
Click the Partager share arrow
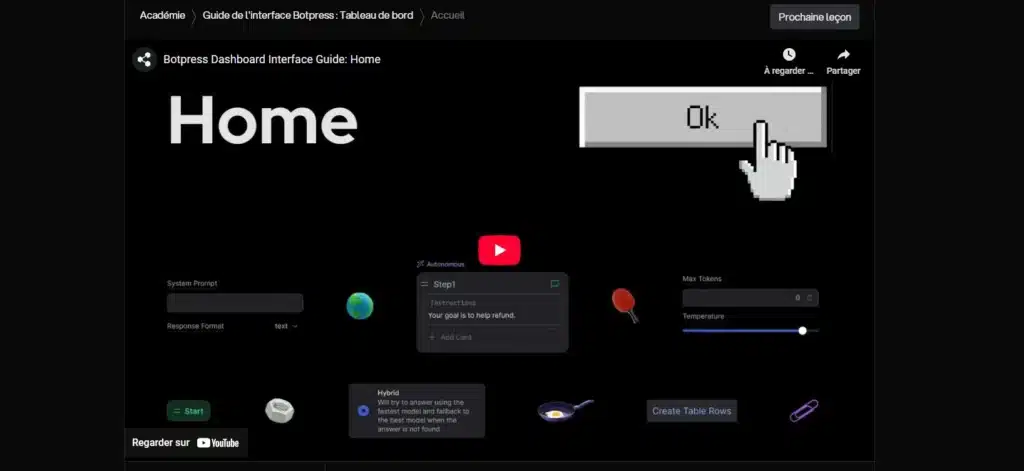coord(843,61)
